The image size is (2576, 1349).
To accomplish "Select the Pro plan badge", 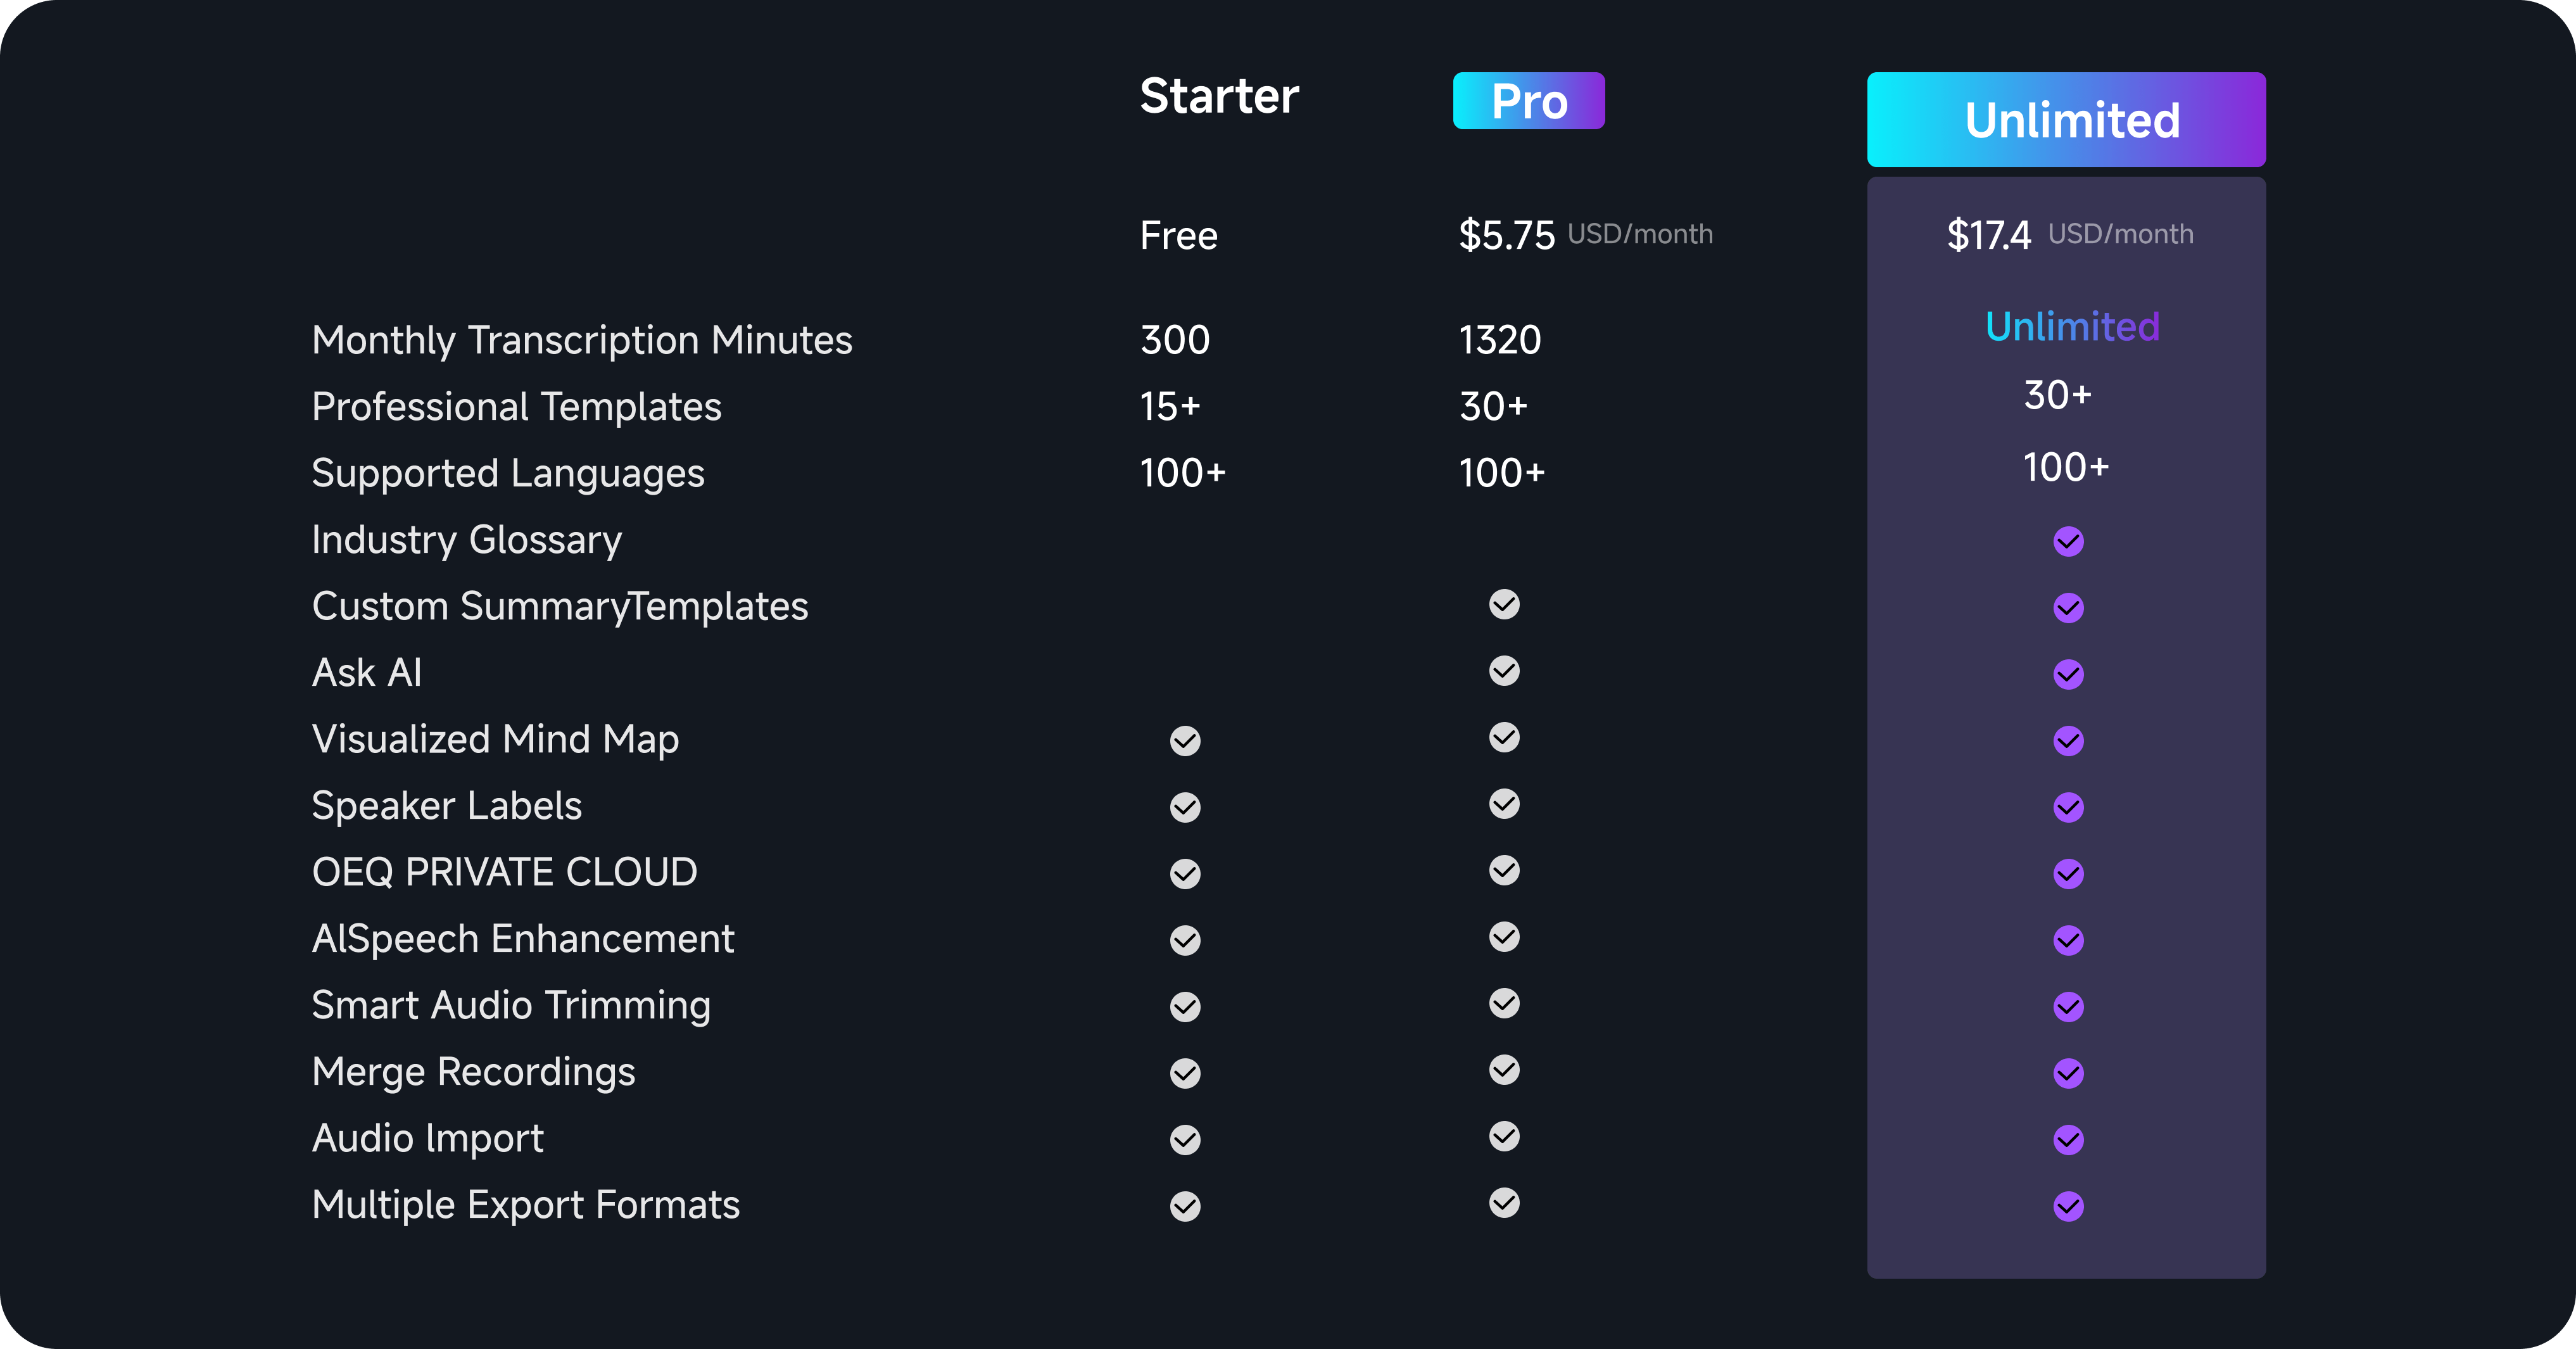I will [1528, 101].
